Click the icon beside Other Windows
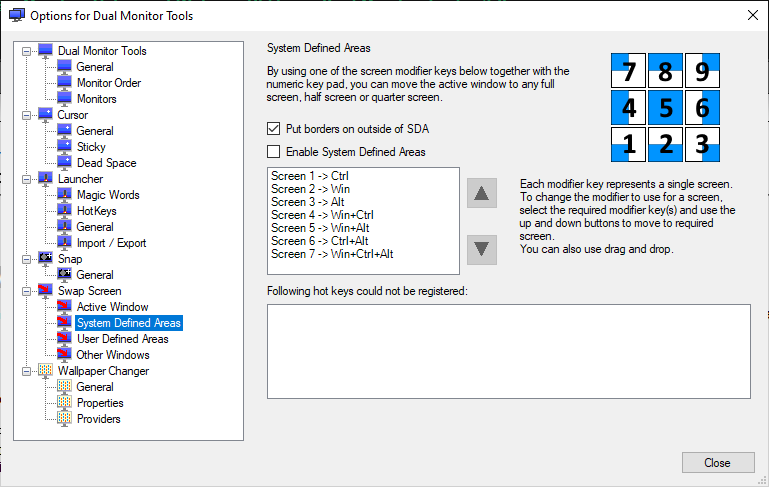 click(64, 355)
